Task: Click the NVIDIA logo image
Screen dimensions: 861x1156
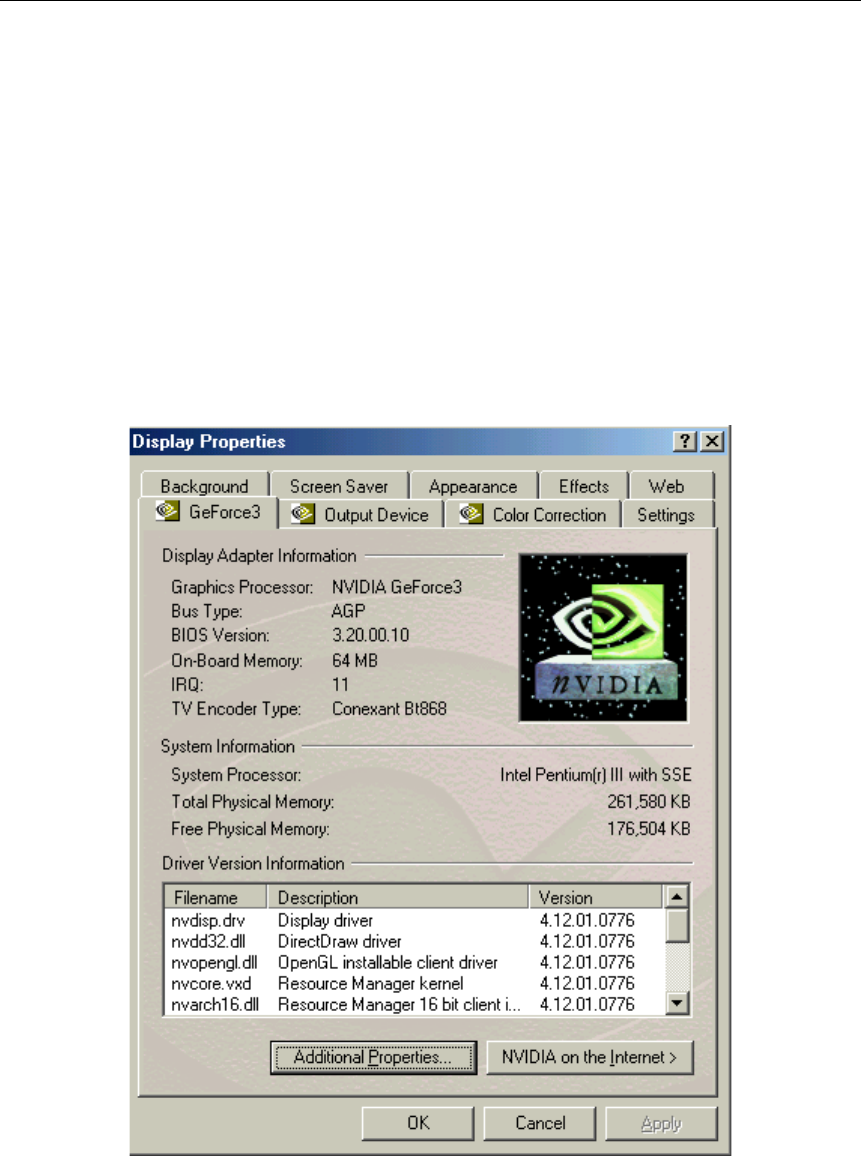Action: (603, 638)
